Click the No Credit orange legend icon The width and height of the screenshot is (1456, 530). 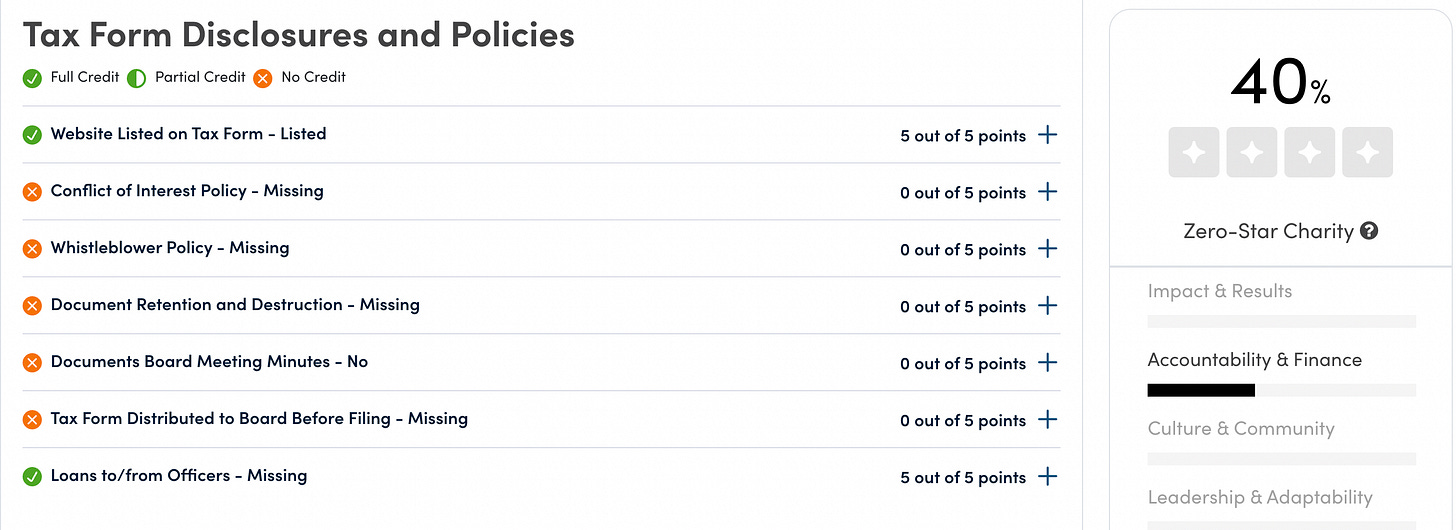(263, 78)
